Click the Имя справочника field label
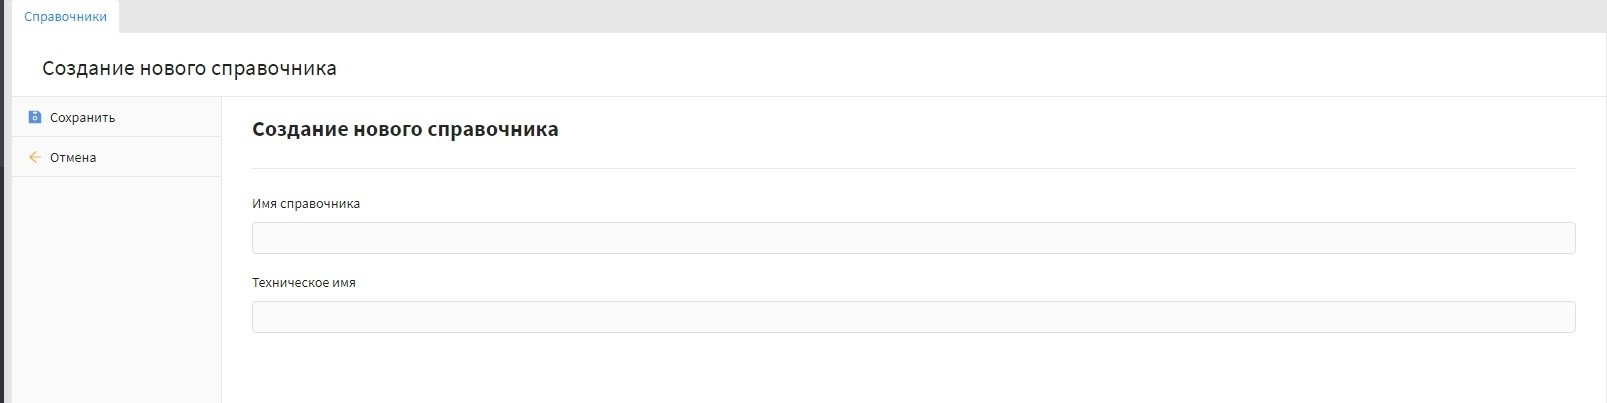The height and width of the screenshot is (403, 1607). 306,204
